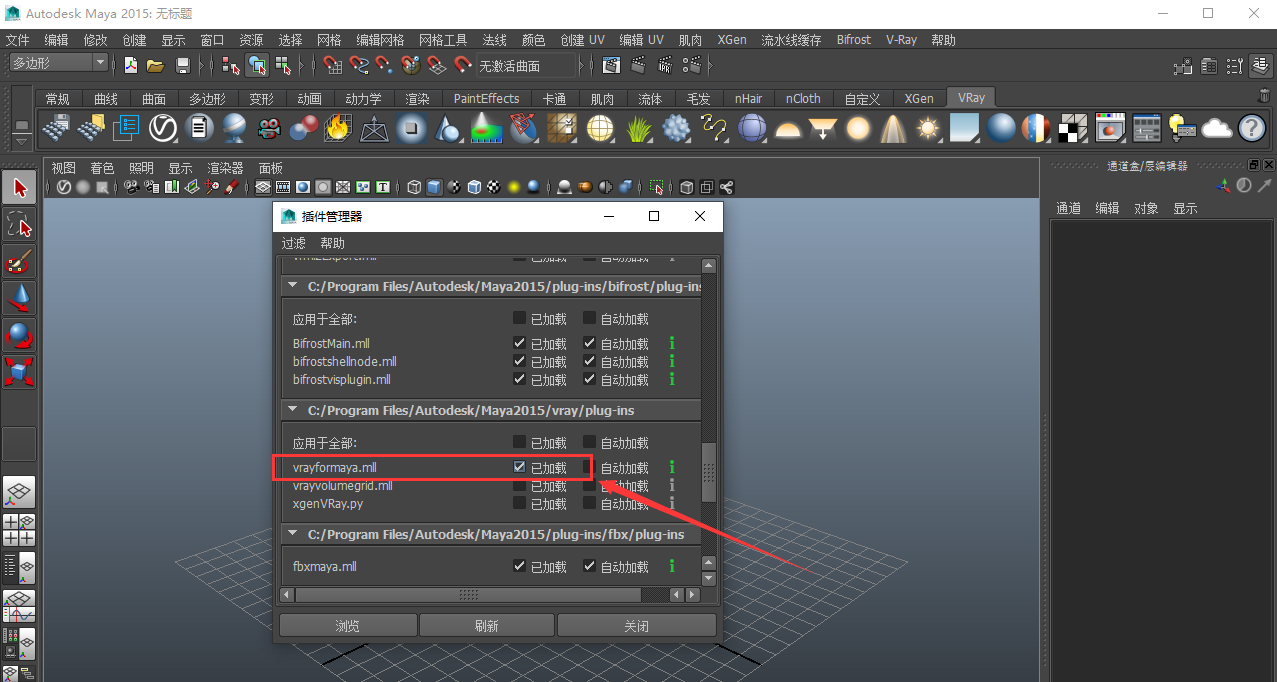Viewport: 1277px width, 682px height.
Task: Check 已加载 in vray 应用于全部 row
Action: pyautogui.click(x=519, y=442)
